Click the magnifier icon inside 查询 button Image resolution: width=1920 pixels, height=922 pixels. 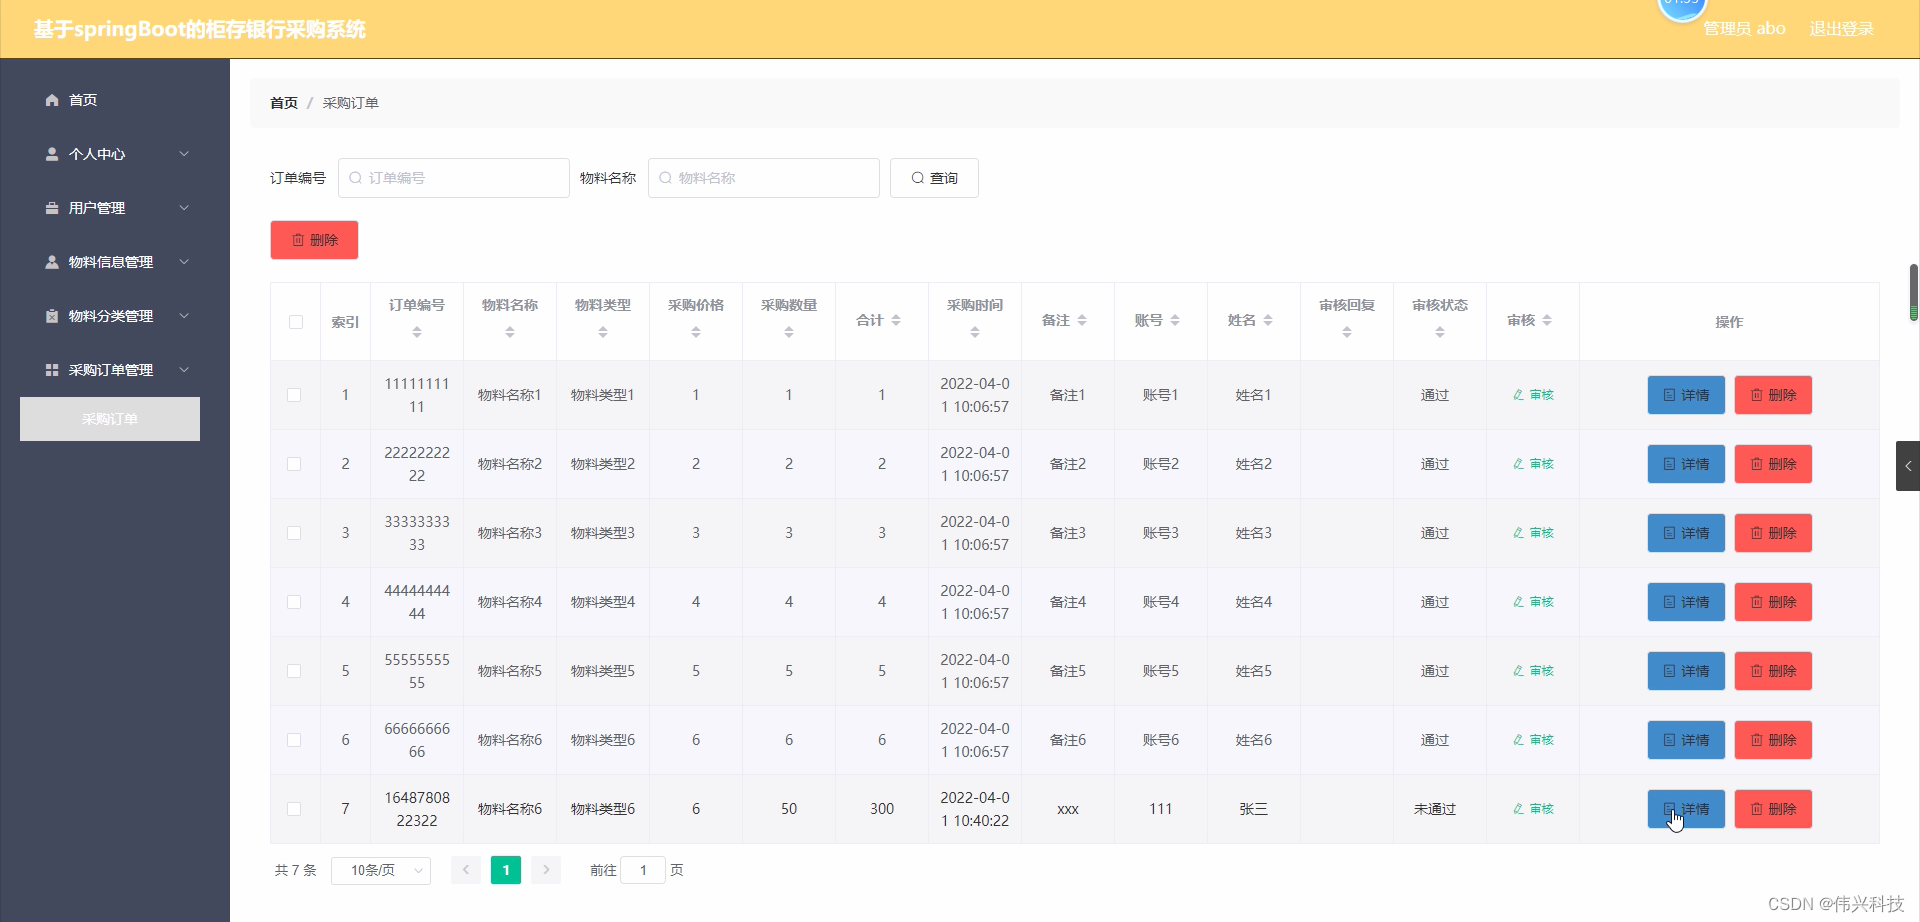[918, 178]
